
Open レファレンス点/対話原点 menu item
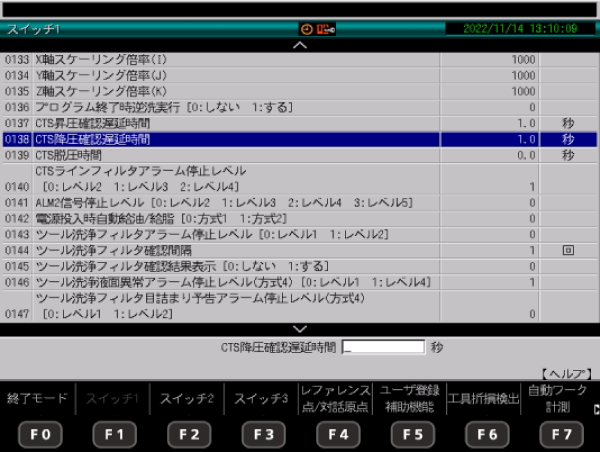(336, 398)
